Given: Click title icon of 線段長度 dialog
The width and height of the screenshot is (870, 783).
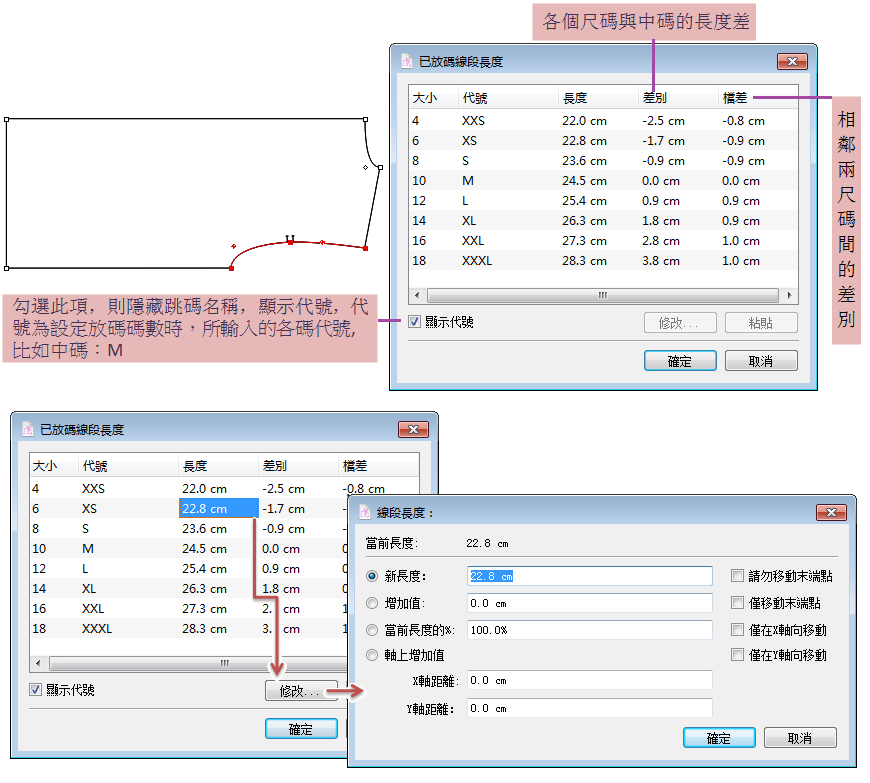Looking at the screenshot, I should click(364, 512).
